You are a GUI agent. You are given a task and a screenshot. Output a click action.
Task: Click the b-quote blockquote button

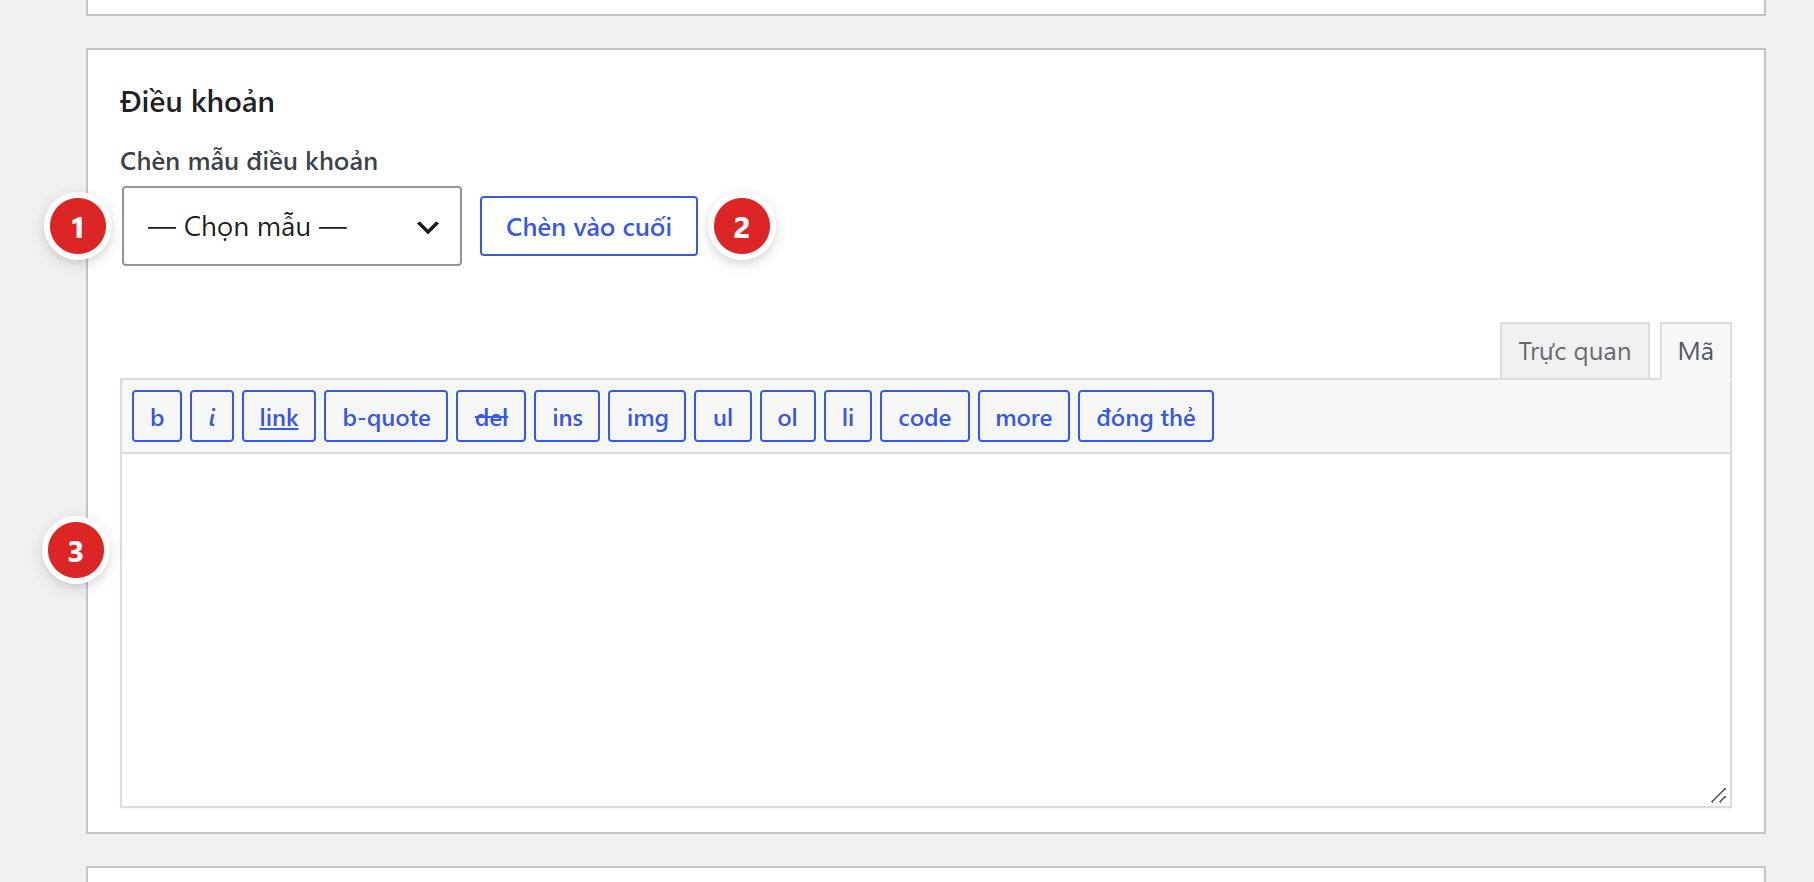pyautogui.click(x=386, y=416)
